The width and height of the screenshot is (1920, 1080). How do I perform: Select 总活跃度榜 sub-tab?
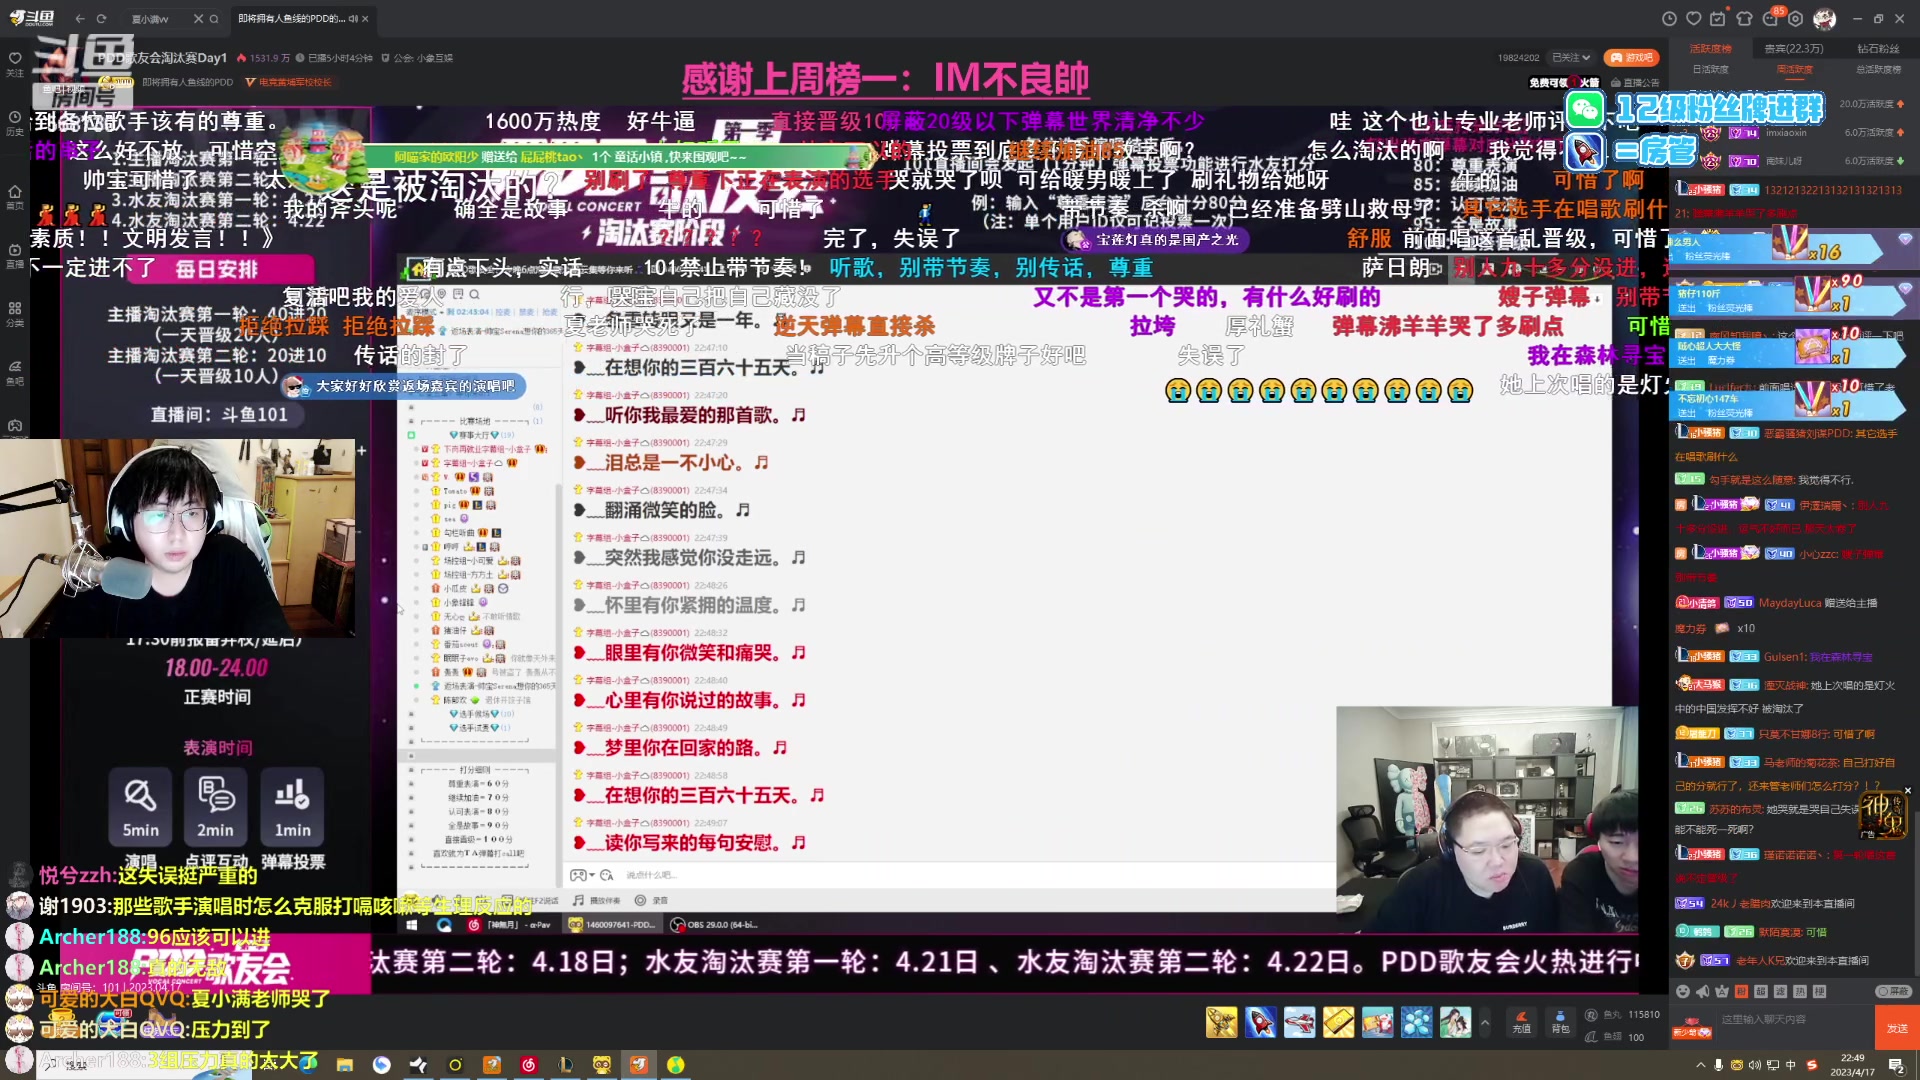(x=1878, y=69)
